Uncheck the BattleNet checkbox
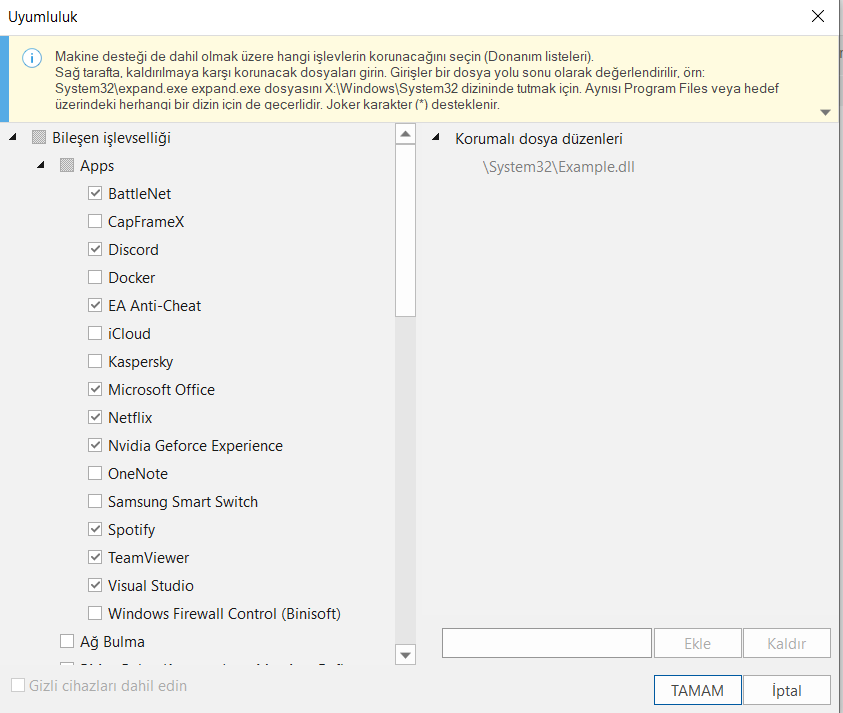 coord(95,193)
